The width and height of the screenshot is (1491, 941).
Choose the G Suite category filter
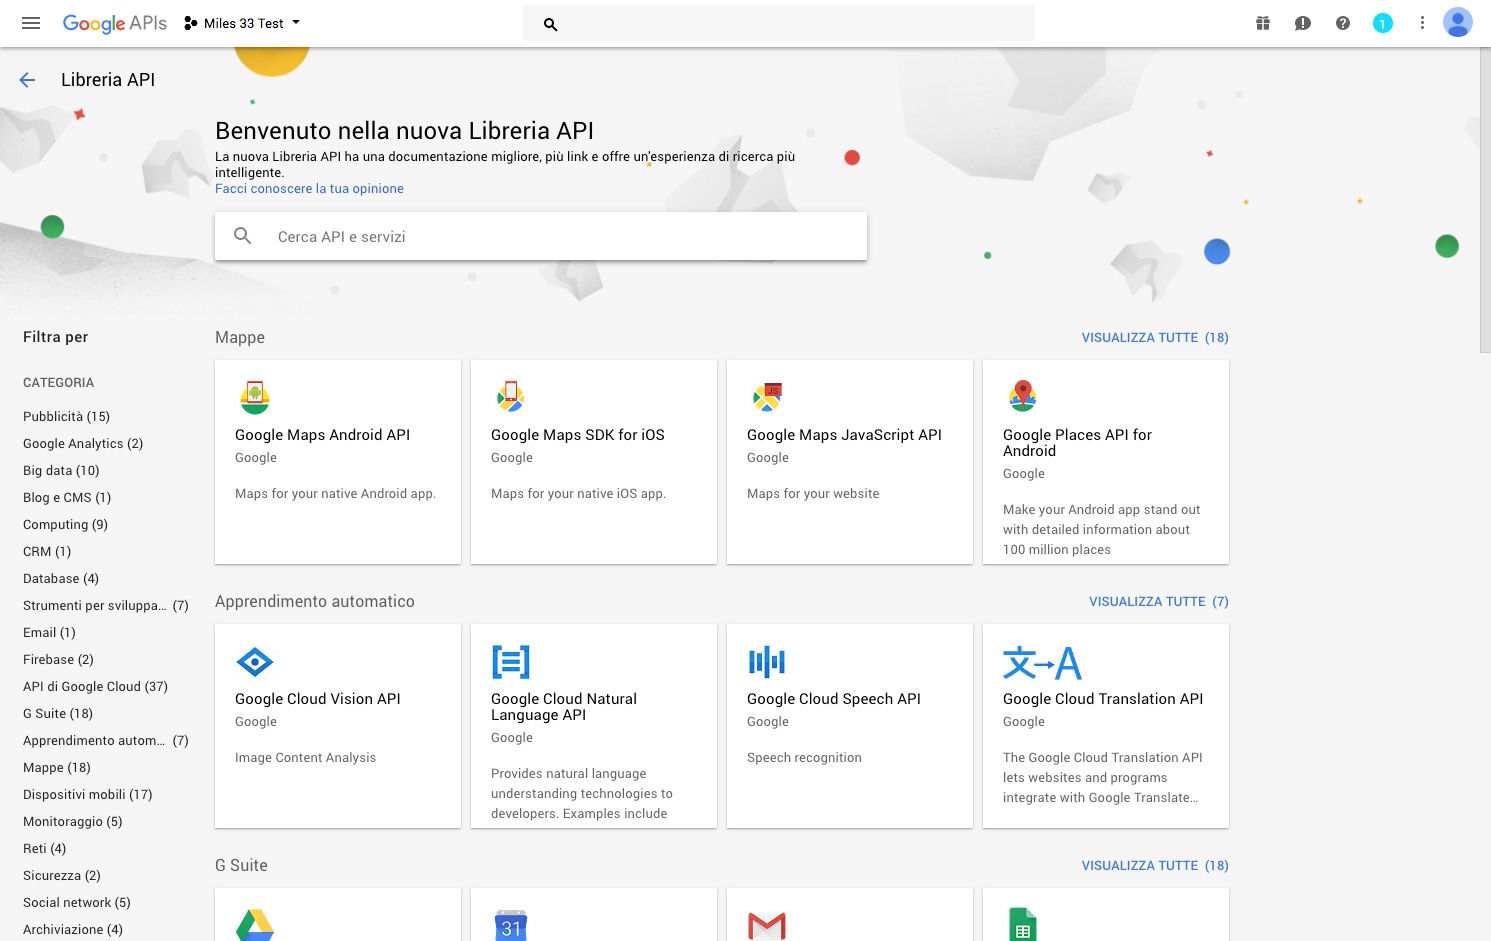[x=58, y=714]
